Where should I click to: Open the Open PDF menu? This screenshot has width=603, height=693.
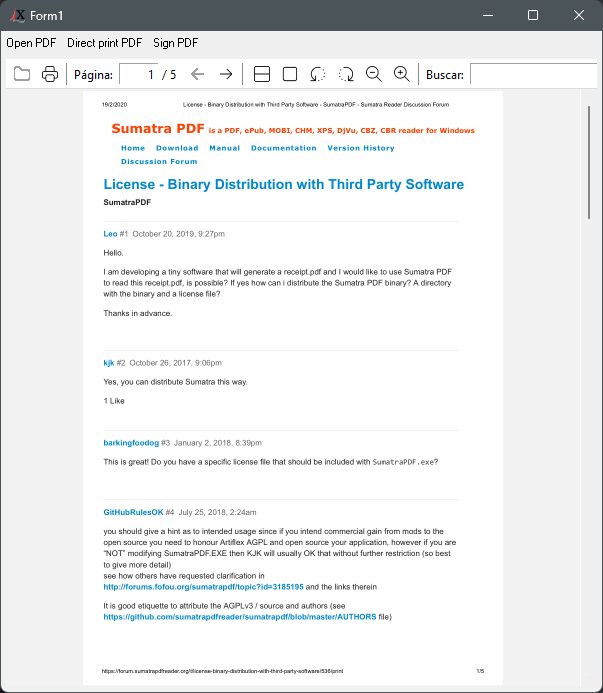pos(31,43)
